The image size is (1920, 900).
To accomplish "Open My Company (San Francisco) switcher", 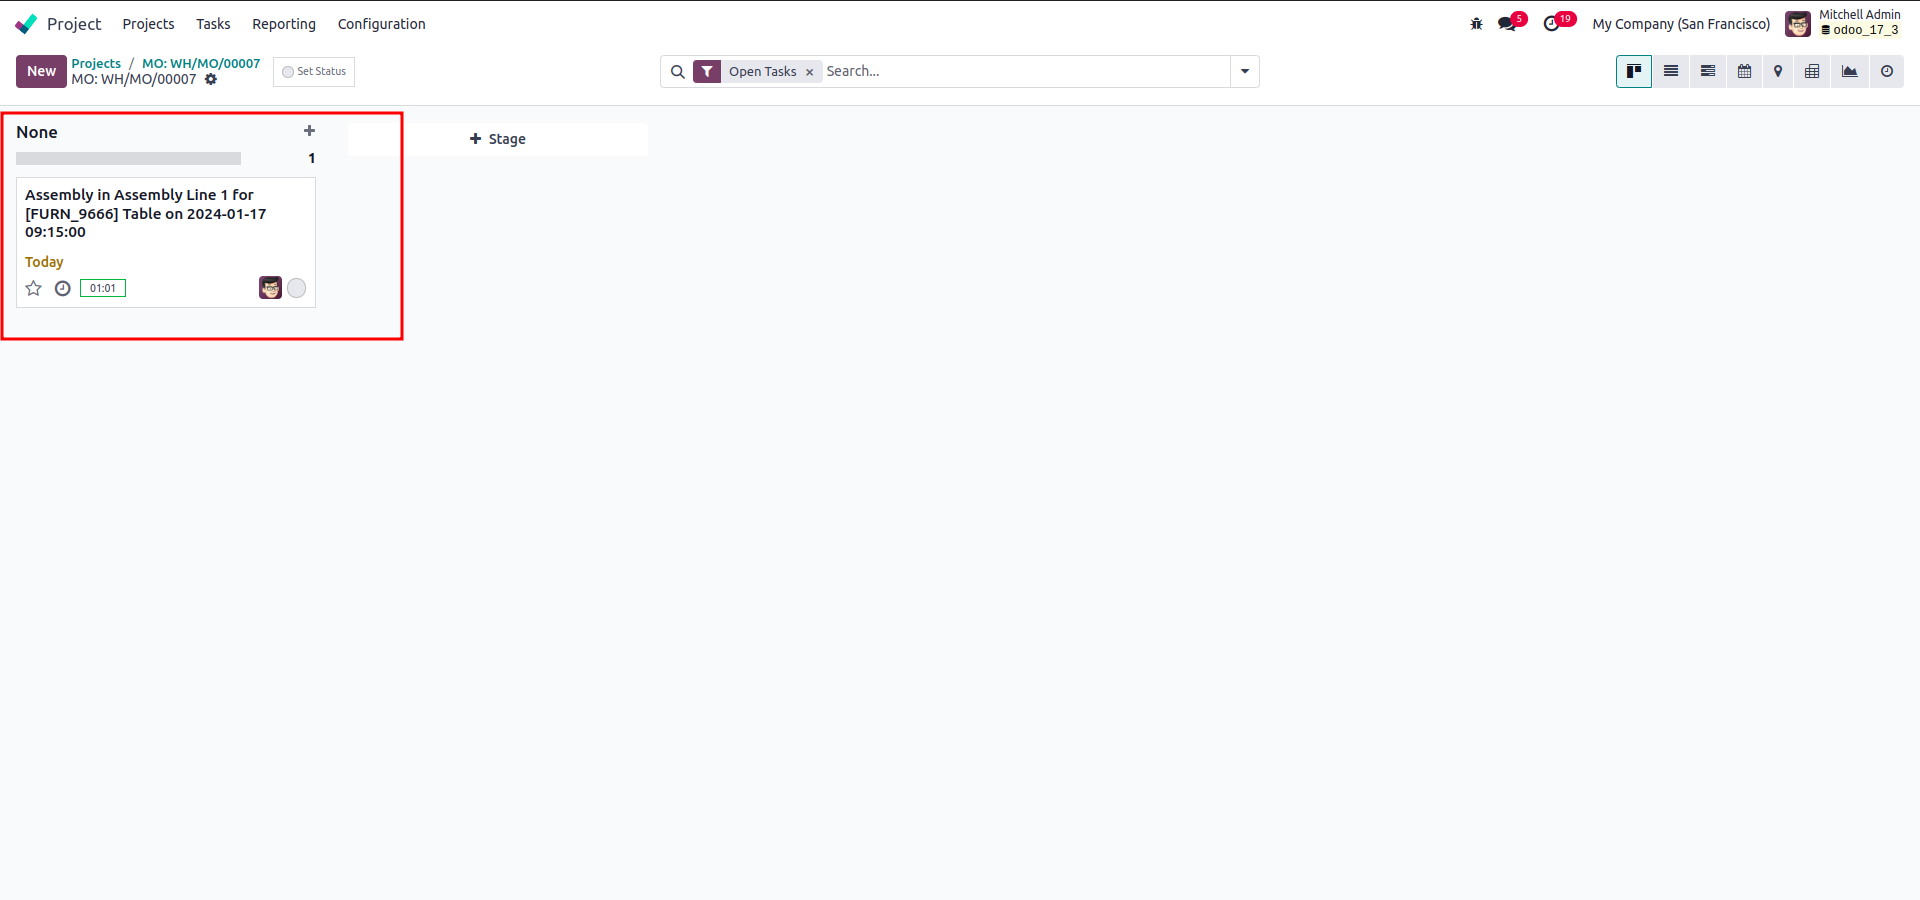I will 1681,24.
